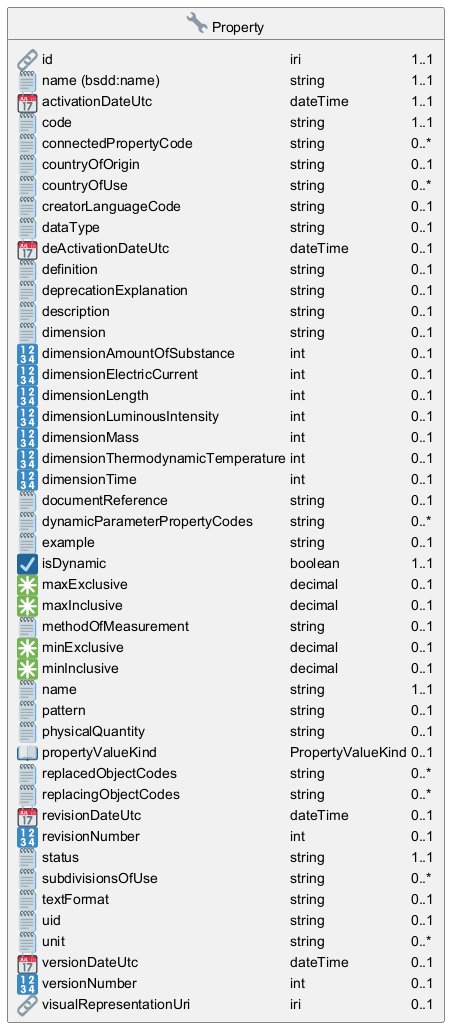Click the name (bsdd:name) attribute label
This screenshot has height=1034, width=456.
coord(101,80)
